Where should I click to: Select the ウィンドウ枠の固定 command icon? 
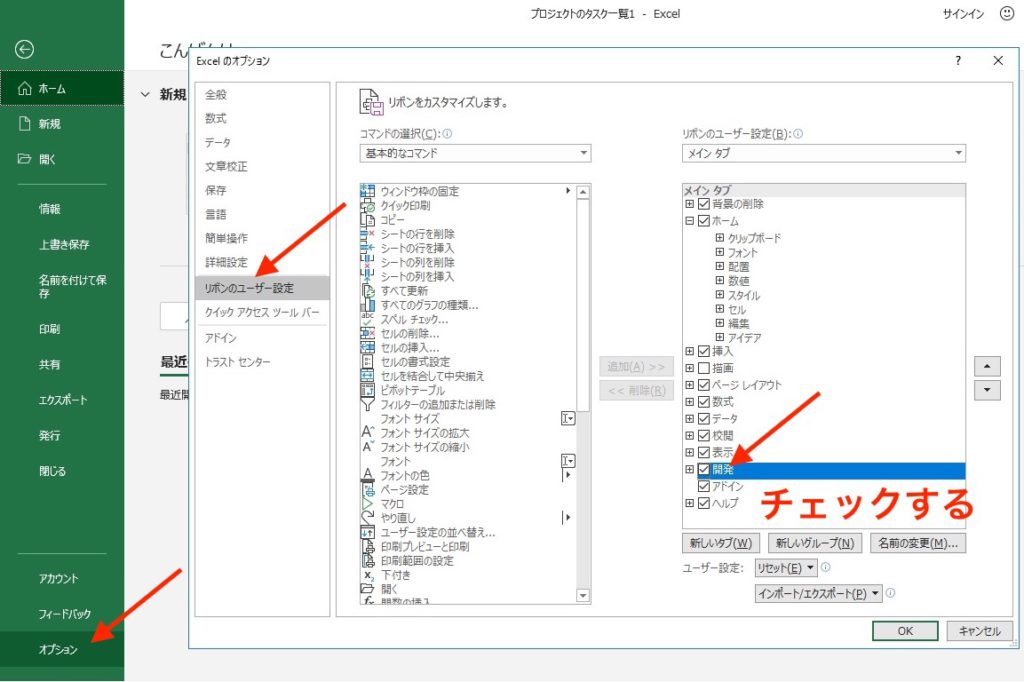pyautogui.click(x=368, y=191)
